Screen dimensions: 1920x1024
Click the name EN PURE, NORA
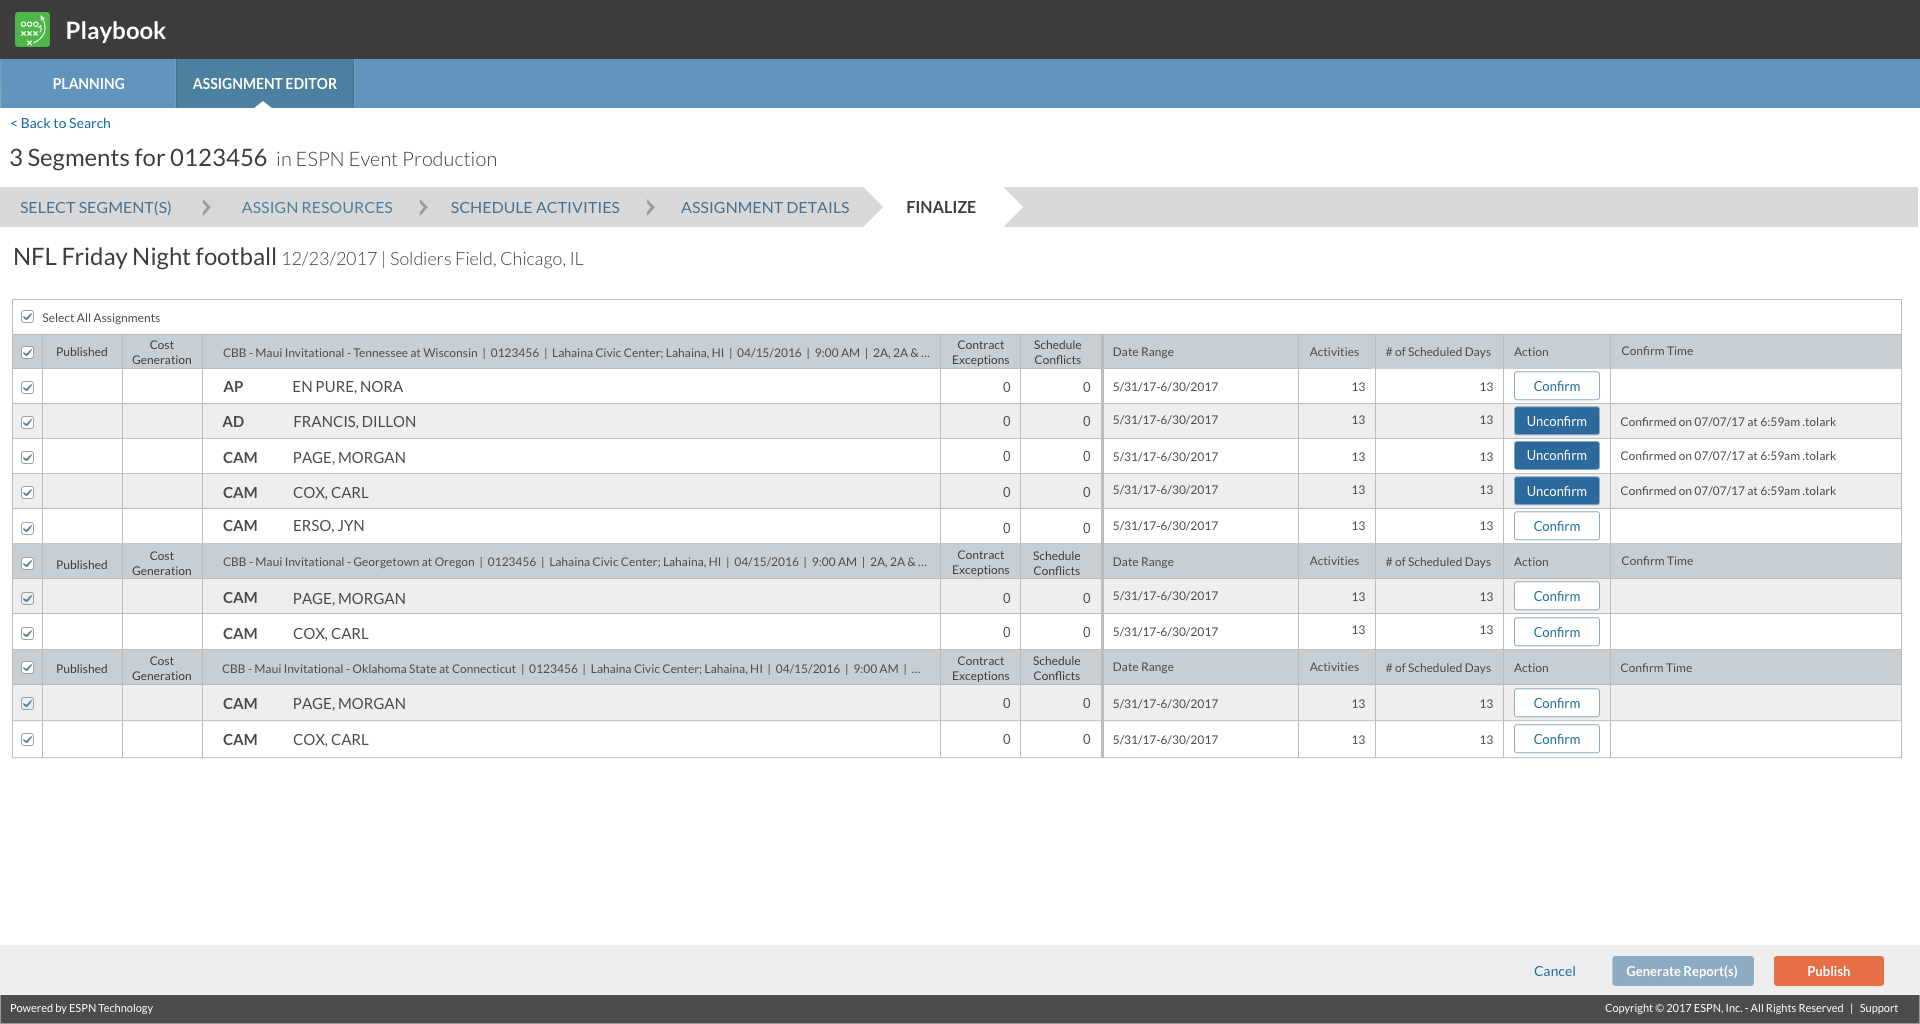(347, 387)
